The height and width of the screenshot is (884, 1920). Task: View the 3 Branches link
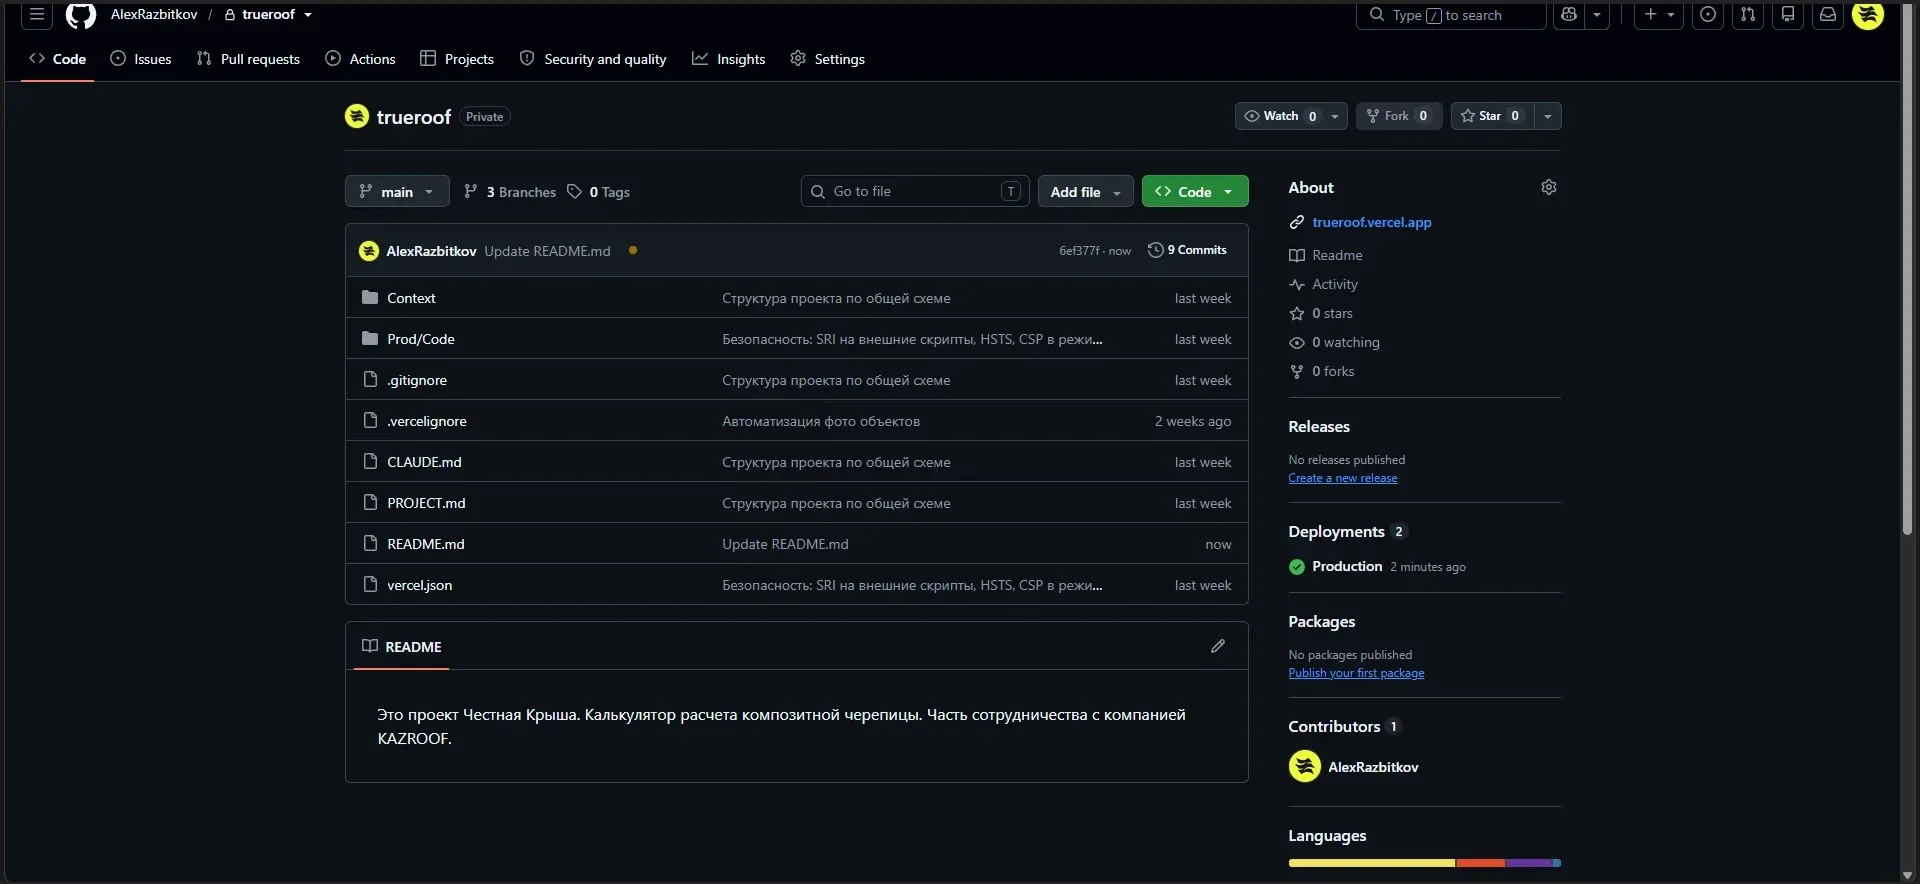pyautogui.click(x=510, y=192)
